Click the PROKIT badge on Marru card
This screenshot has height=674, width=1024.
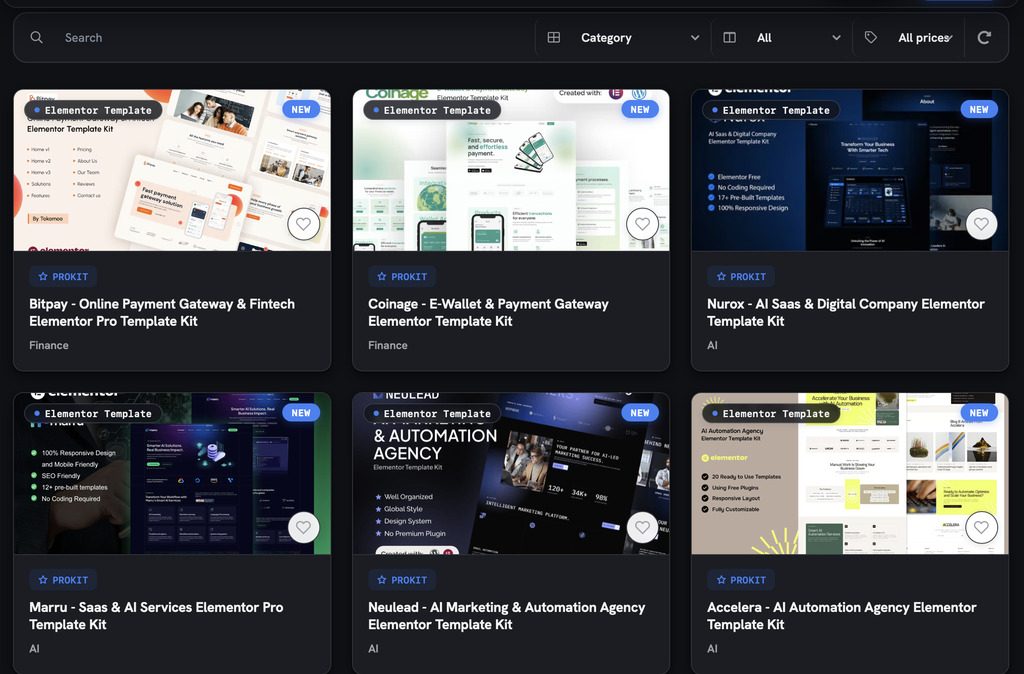pos(63,580)
